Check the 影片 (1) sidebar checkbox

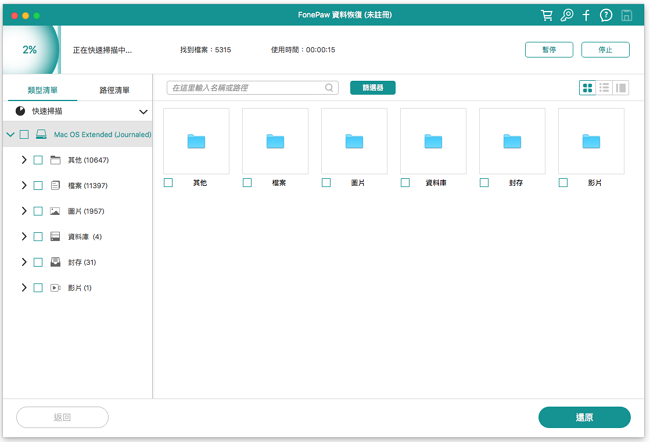(x=38, y=288)
